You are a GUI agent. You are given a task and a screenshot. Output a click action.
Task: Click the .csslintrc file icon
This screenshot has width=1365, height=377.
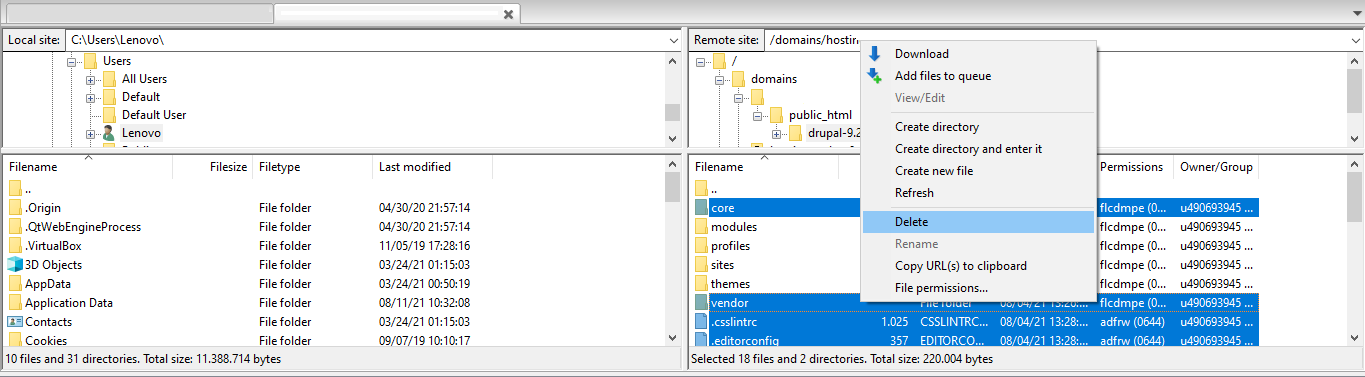(x=701, y=322)
